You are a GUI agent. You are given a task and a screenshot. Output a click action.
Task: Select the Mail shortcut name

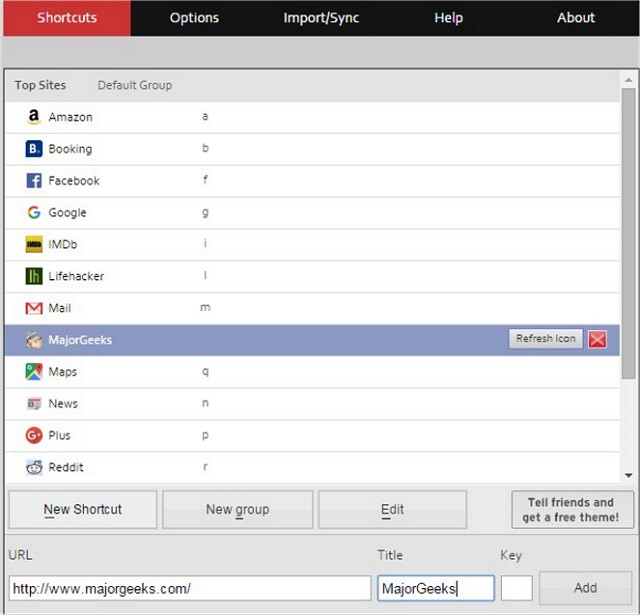[x=60, y=308]
